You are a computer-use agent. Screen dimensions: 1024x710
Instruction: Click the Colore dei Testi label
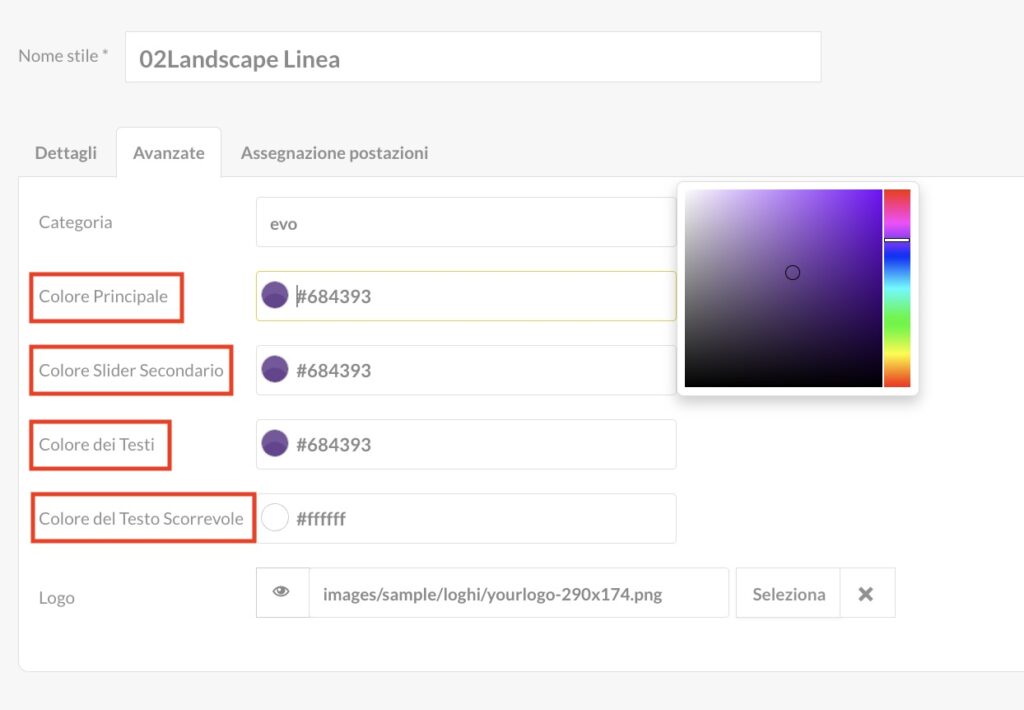pyautogui.click(x=97, y=445)
